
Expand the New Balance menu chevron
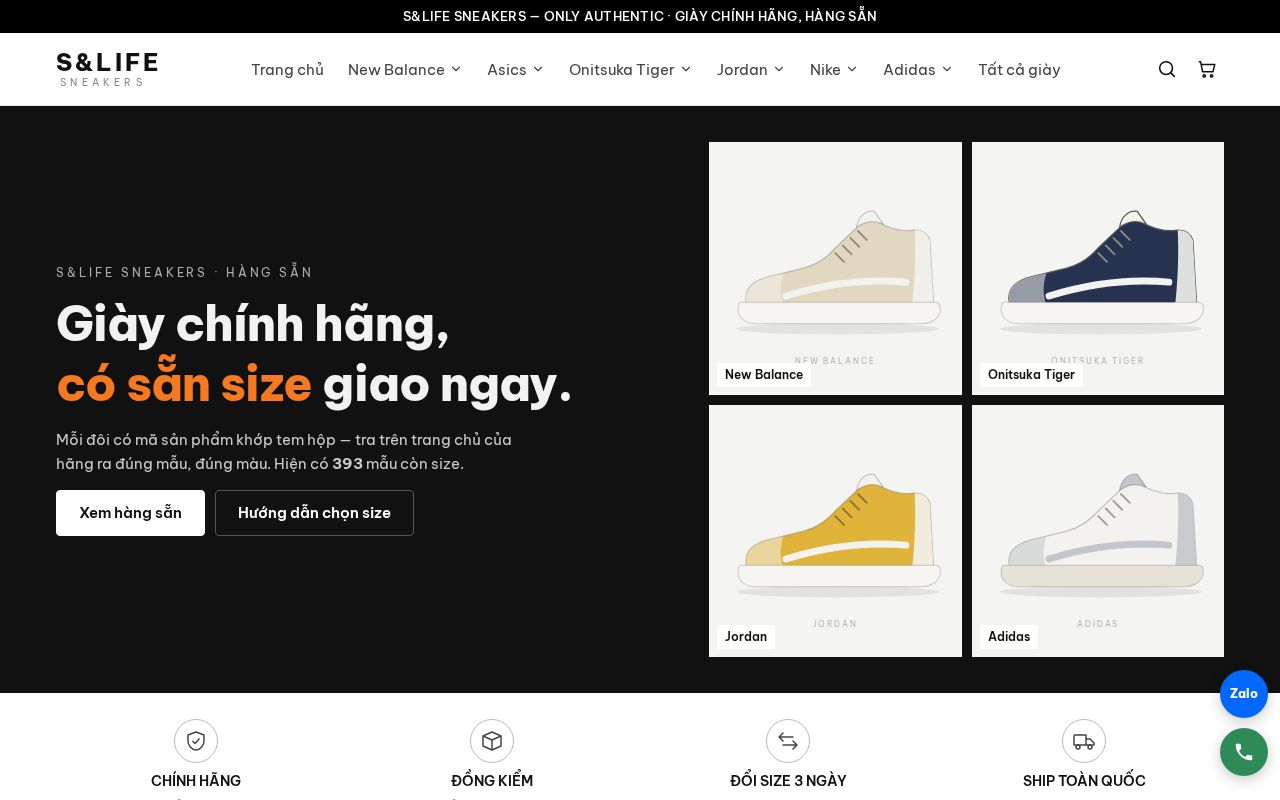tap(456, 69)
